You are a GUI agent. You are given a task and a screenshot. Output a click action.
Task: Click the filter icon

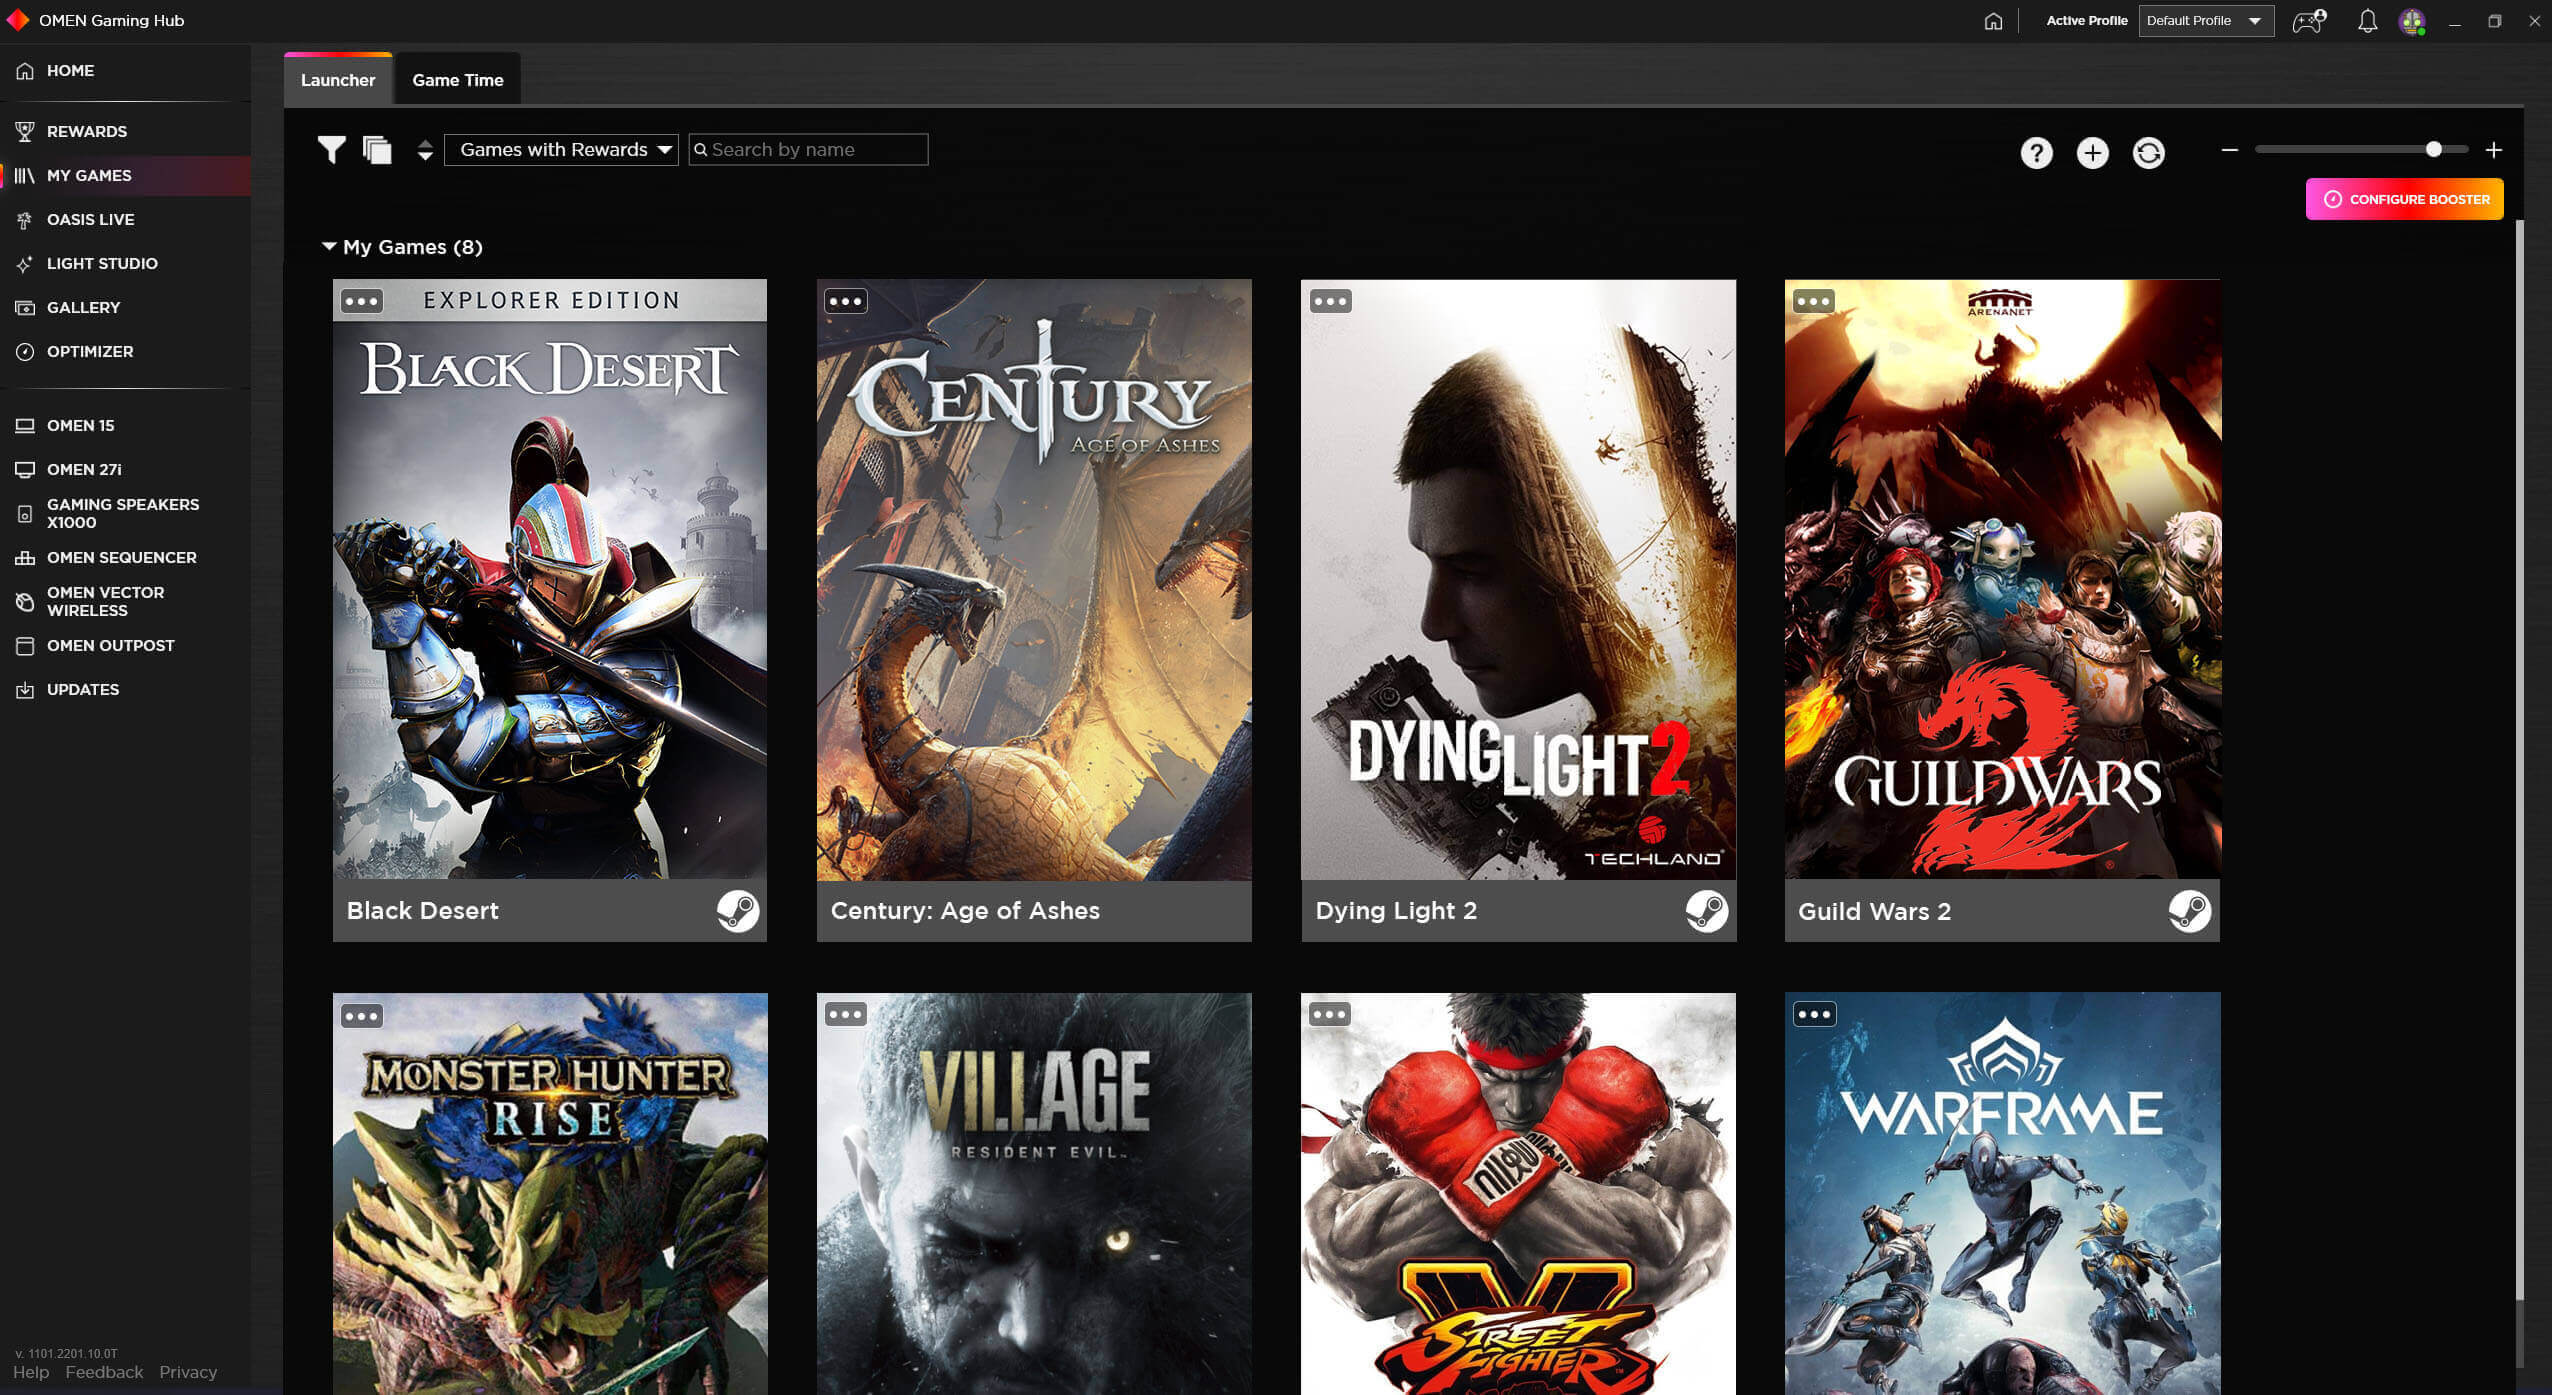coord(331,149)
